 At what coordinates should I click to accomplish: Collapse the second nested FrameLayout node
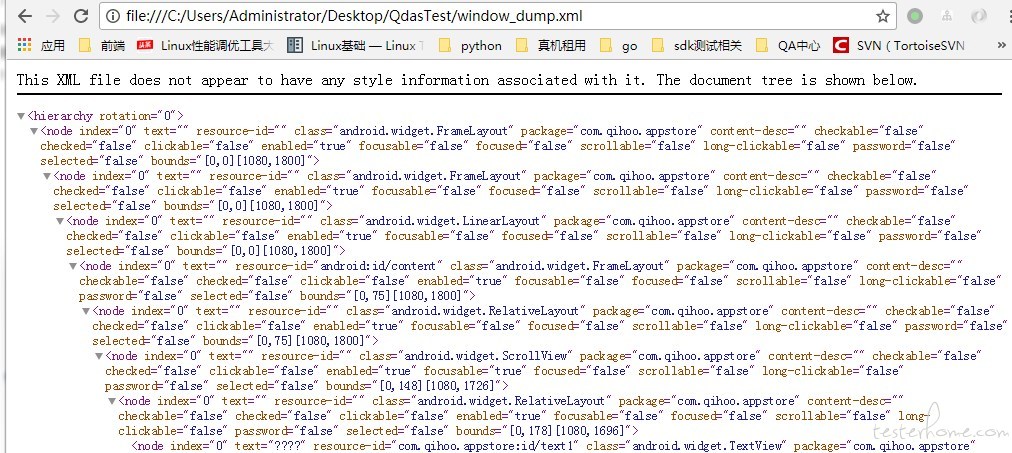[47, 176]
